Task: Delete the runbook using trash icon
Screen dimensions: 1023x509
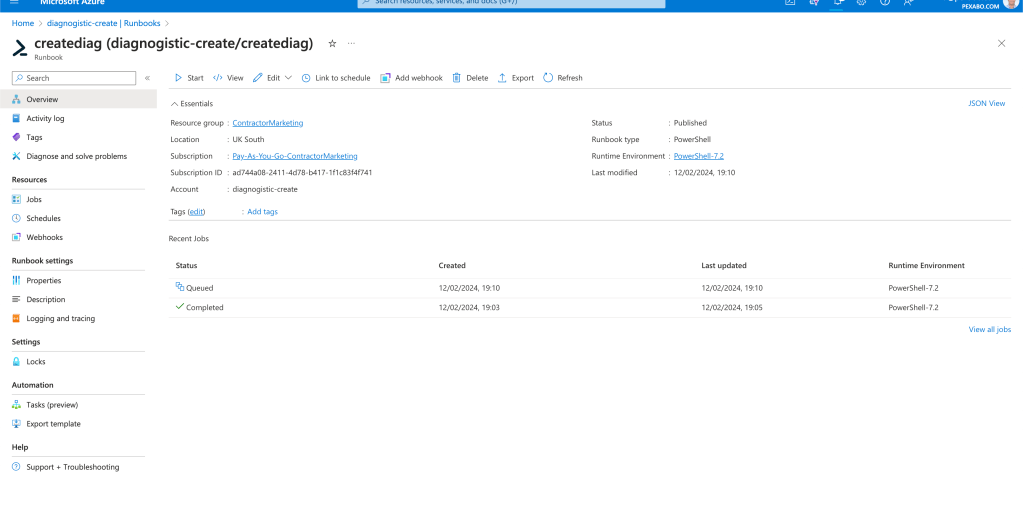Action: point(457,78)
